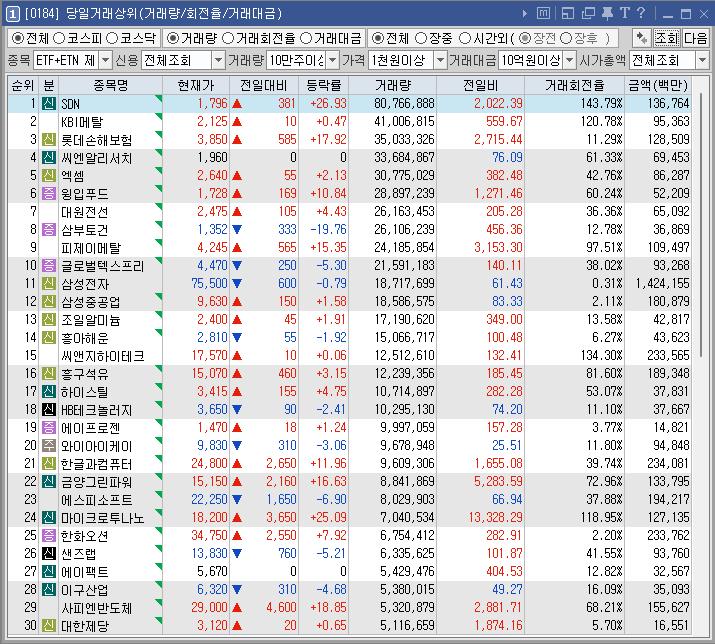Click the 신 badge next to 한글과컴퓨터
The image size is (715, 644).
click(49, 463)
